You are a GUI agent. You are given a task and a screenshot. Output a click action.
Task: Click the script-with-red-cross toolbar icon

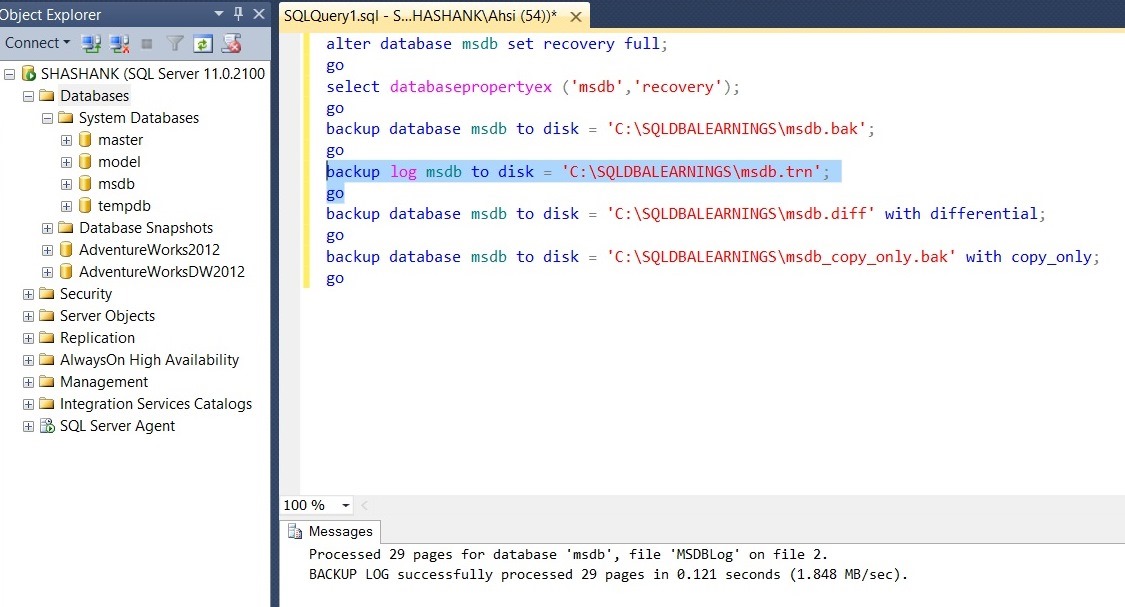[x=231, y=44]
